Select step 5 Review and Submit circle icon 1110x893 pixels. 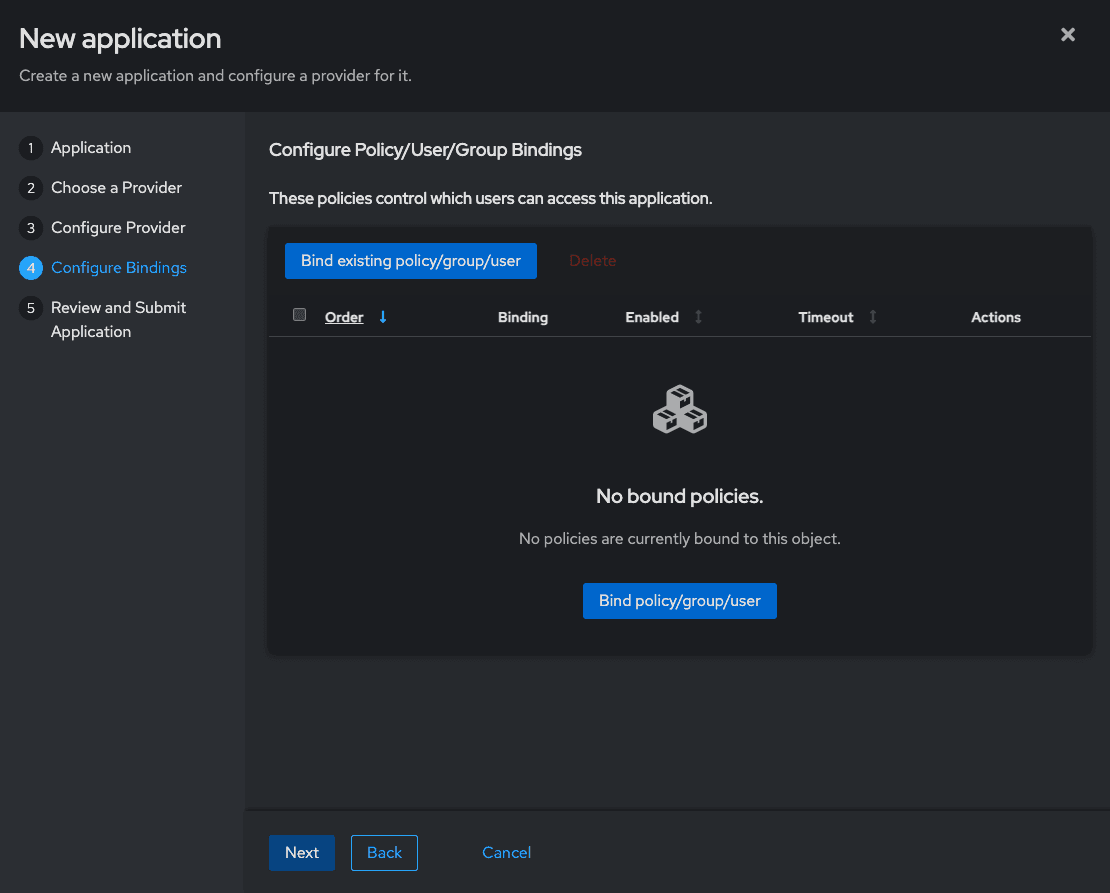tap(30, 307)
